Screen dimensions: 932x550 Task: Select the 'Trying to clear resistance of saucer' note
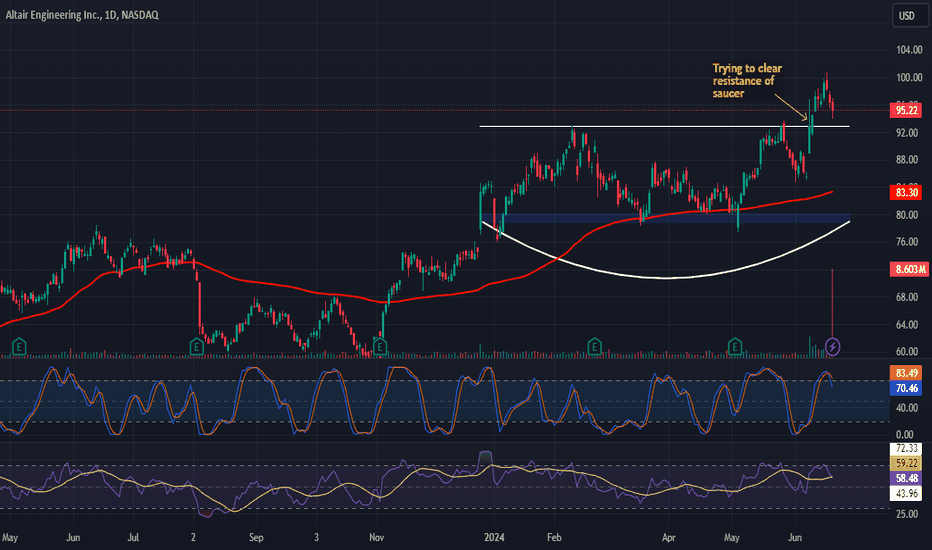coord(747,81)
